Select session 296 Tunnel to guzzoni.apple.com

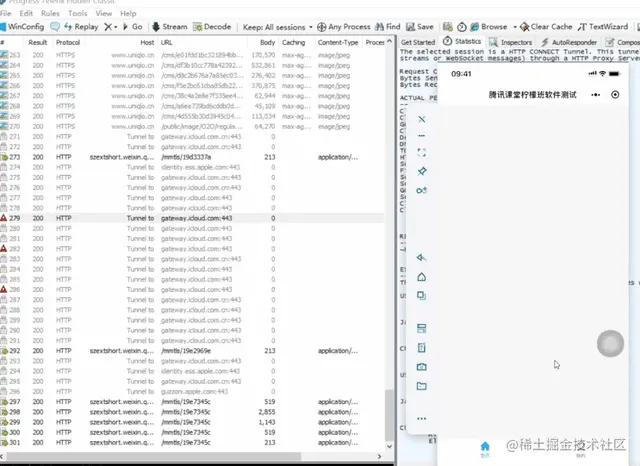[192, 392]
